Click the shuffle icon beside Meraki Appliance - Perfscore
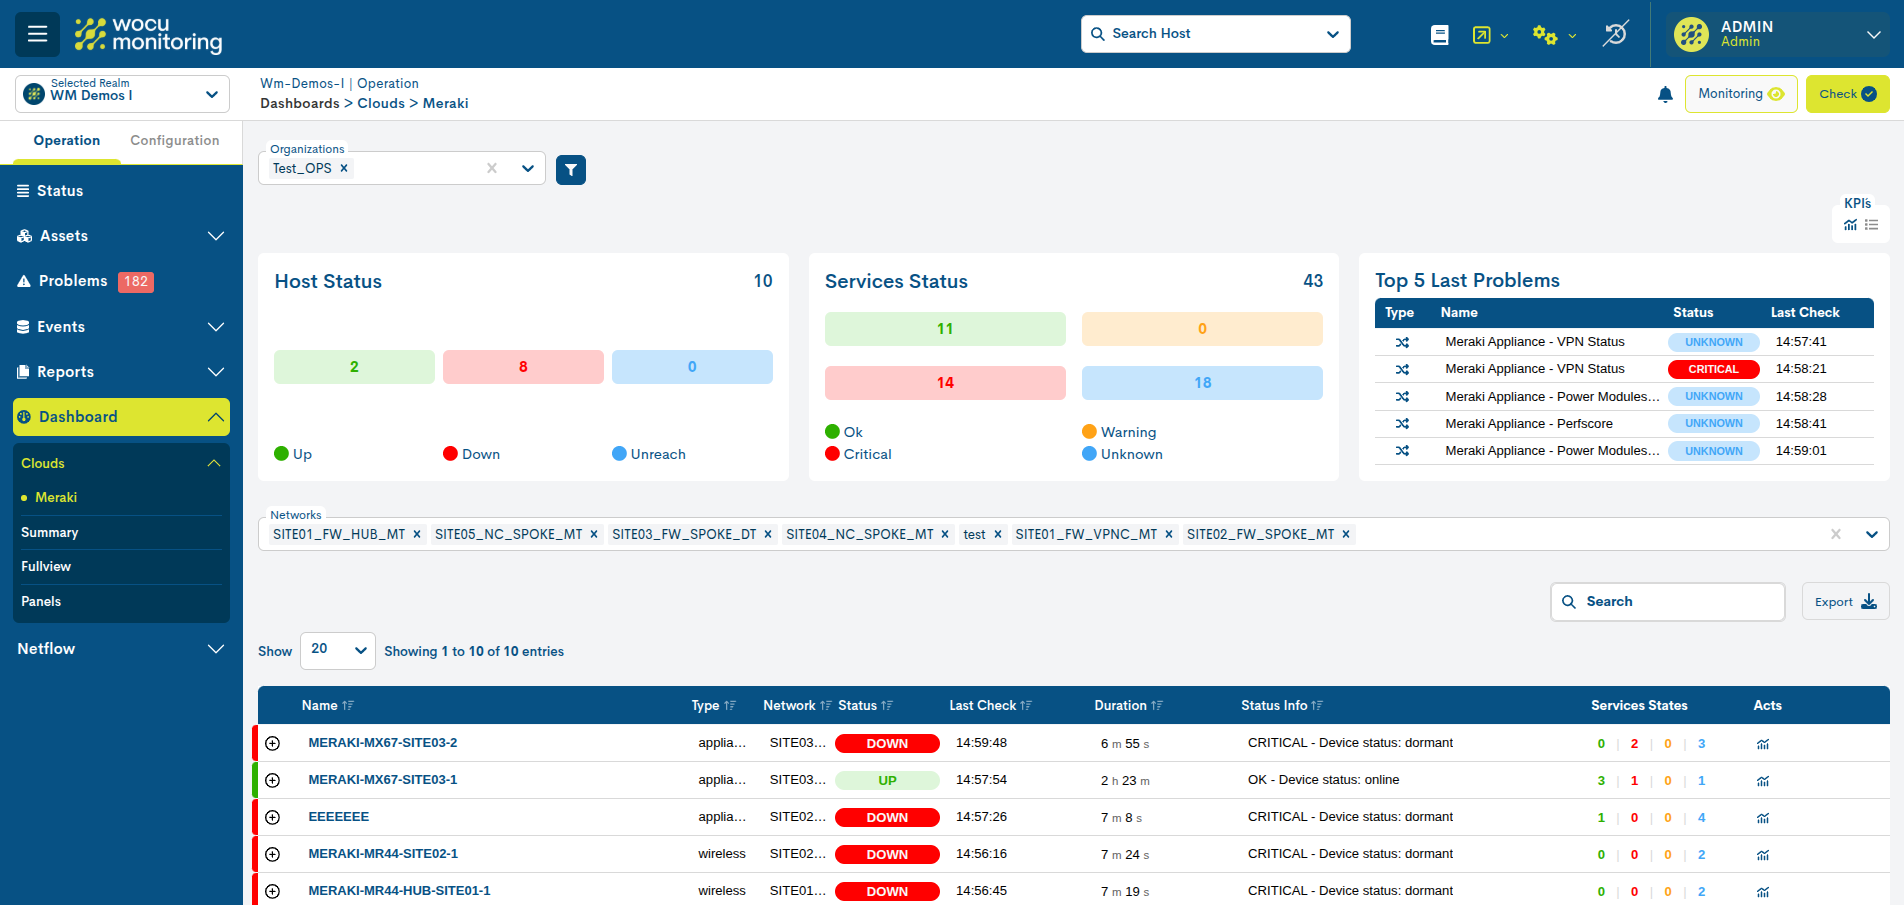1904x905 pixels. [1404, 423]
